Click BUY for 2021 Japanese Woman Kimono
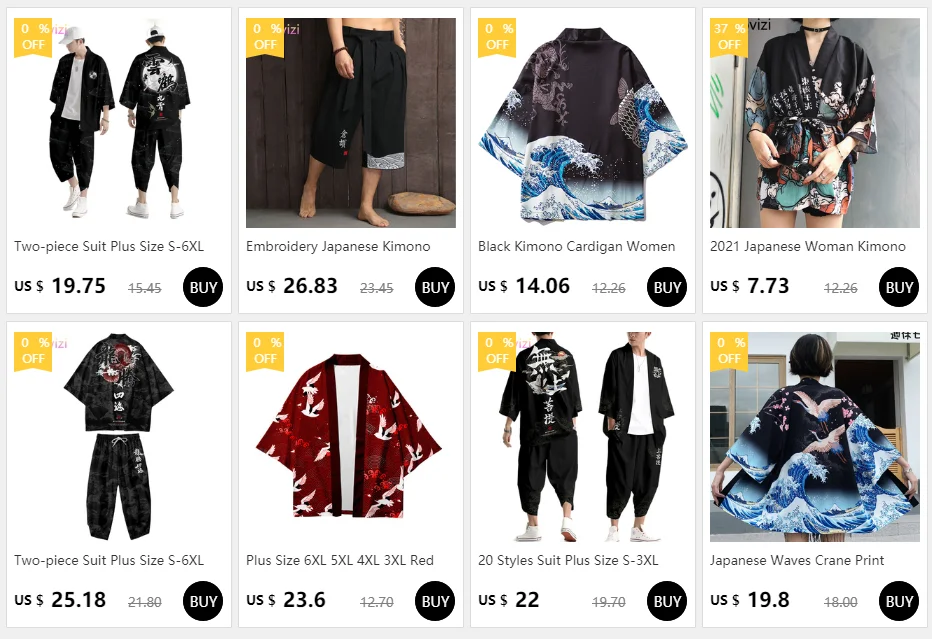 [x=898, y=287]
